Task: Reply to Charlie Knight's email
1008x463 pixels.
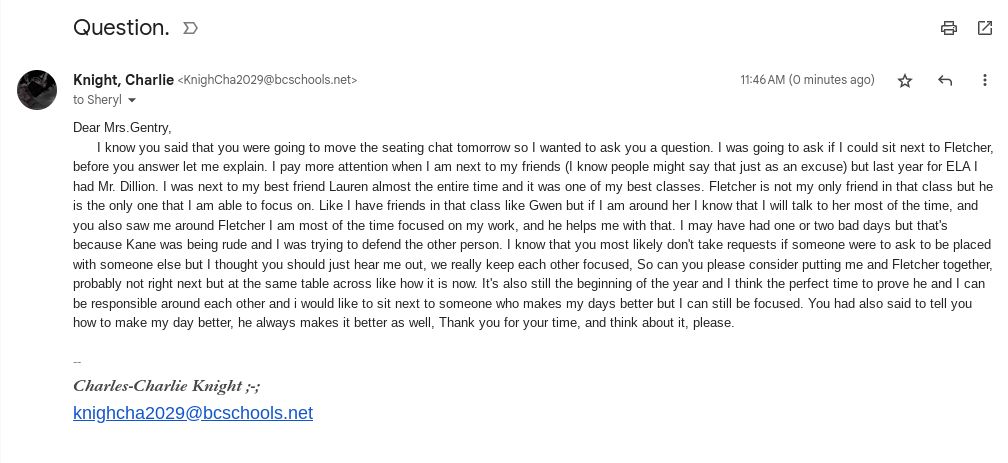Action: pos(945,81)
